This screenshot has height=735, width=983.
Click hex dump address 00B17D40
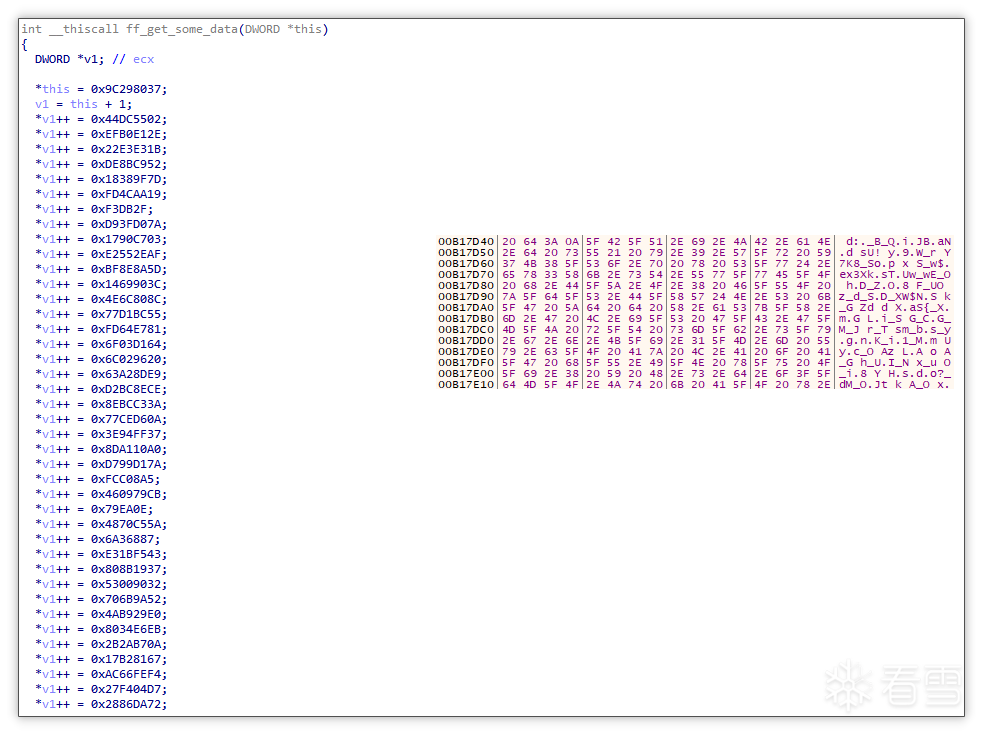tap(466, 242)
